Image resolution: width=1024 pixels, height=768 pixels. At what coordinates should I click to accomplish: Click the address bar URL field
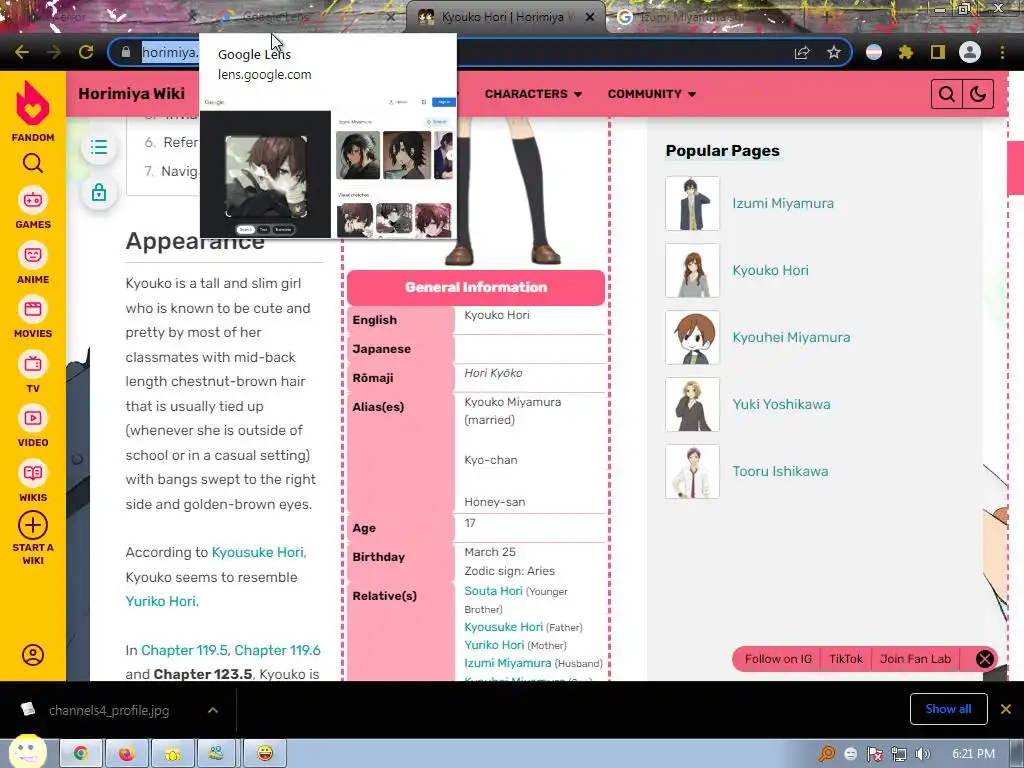[480, 52]
